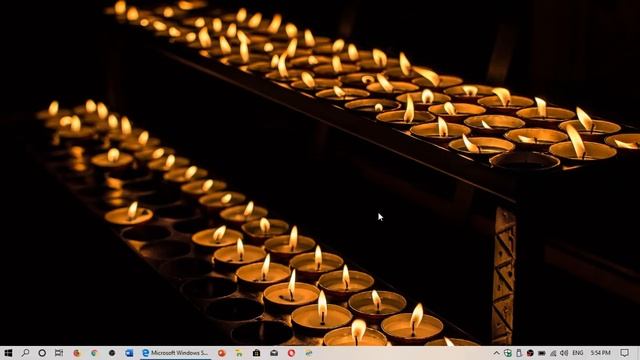This screenshot has width=640, height=360.
Task: Open PowerPoint from the taskbar
Action: [x=222, y=353]
